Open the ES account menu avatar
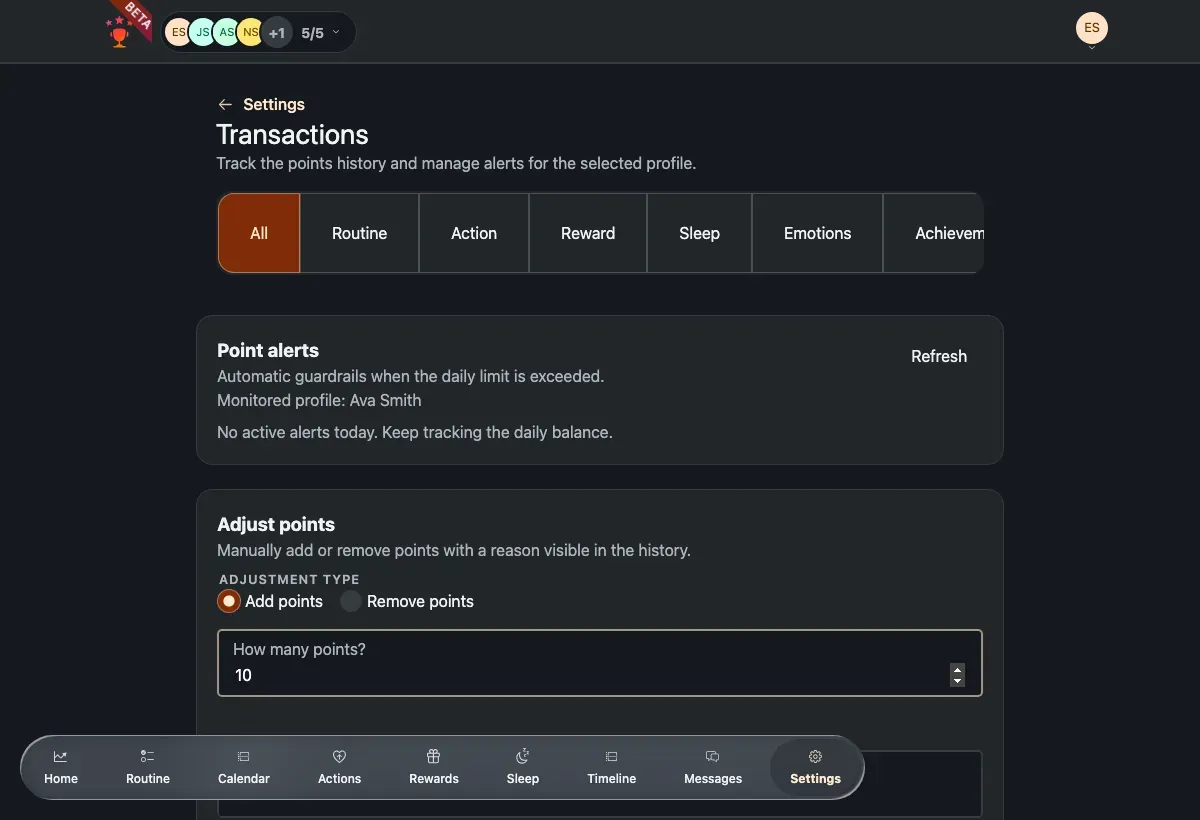The width and height of the screenshot is (1200, 820). (x=1092, y=28)
